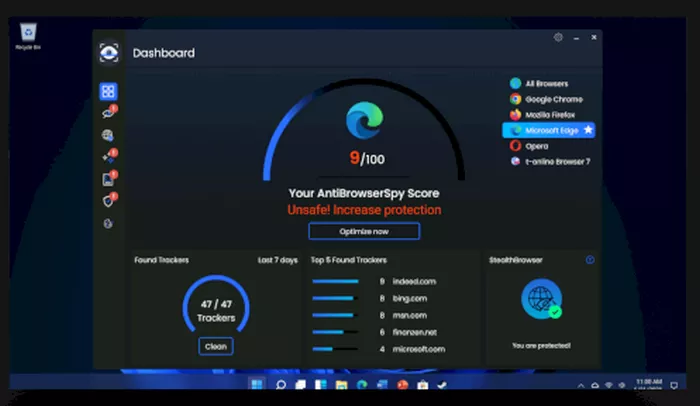Open the shield sidebar icon with badge
The width and height of the screenshot is (700, 406).
[109, 201]
